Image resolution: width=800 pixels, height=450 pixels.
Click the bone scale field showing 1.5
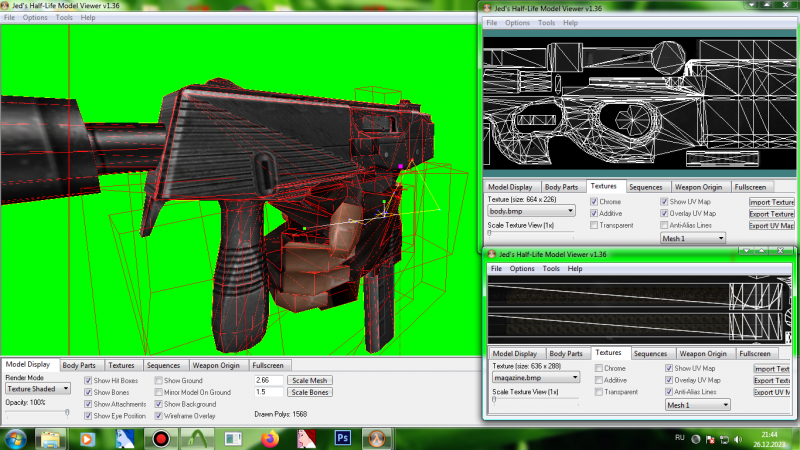point(268,392)
